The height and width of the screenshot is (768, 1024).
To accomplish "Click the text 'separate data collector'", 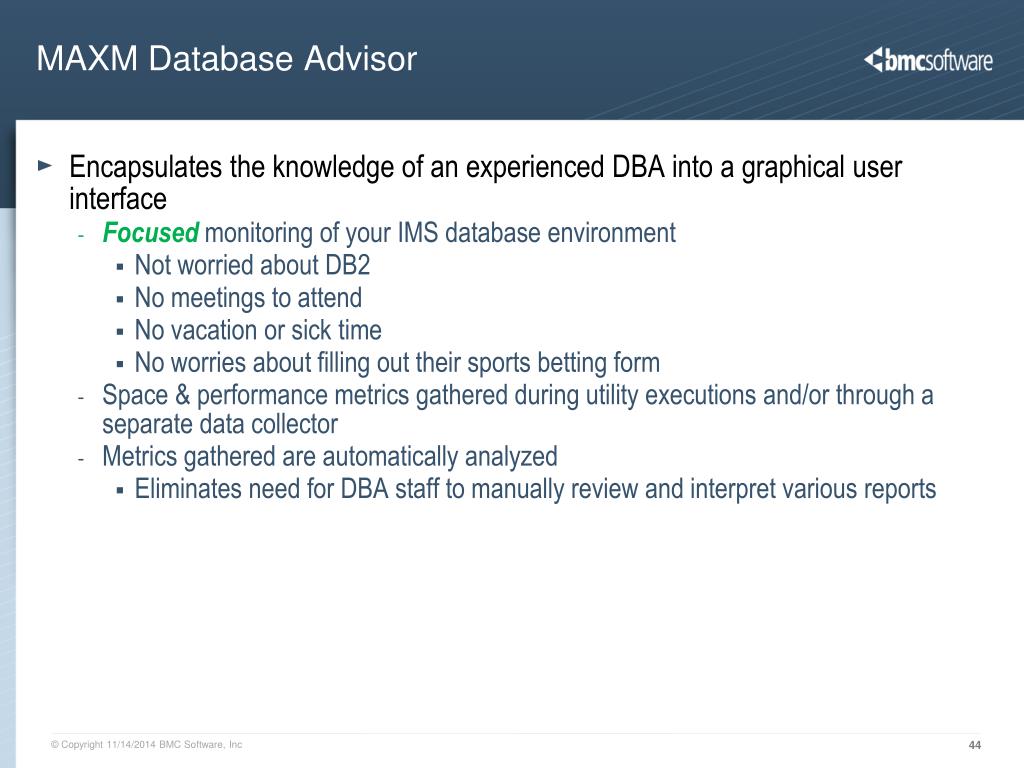I will [220, 424].
